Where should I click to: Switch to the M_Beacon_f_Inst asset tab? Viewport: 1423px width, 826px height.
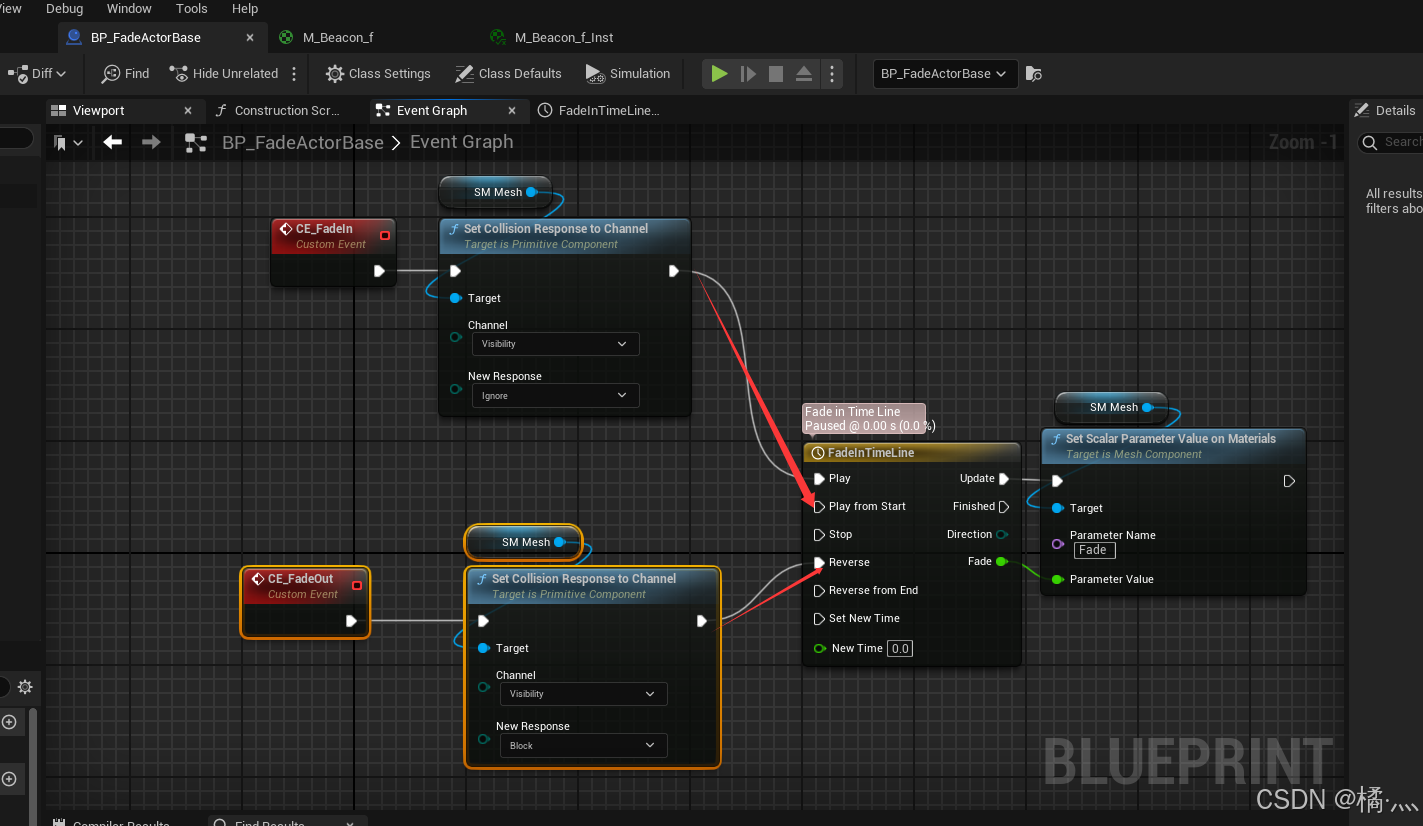click(563, 37)
